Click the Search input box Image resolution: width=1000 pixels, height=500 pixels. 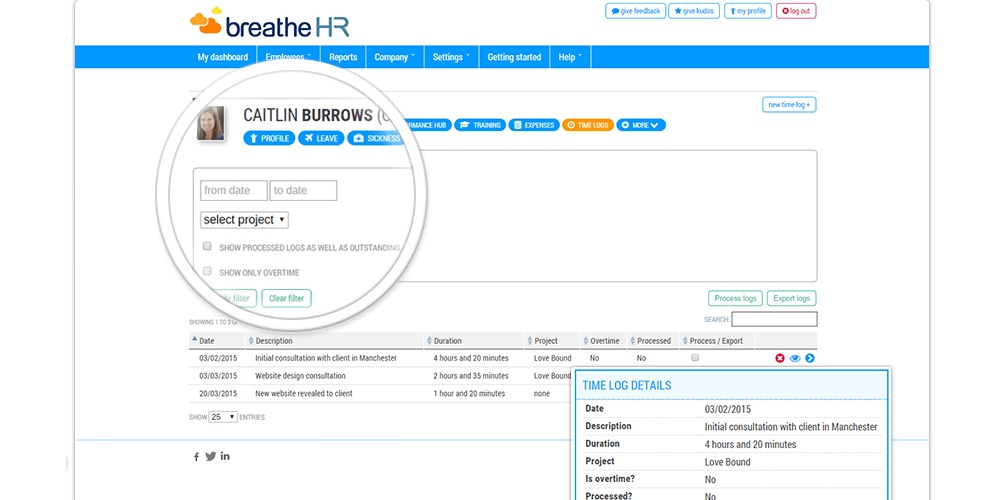(774, 319)
